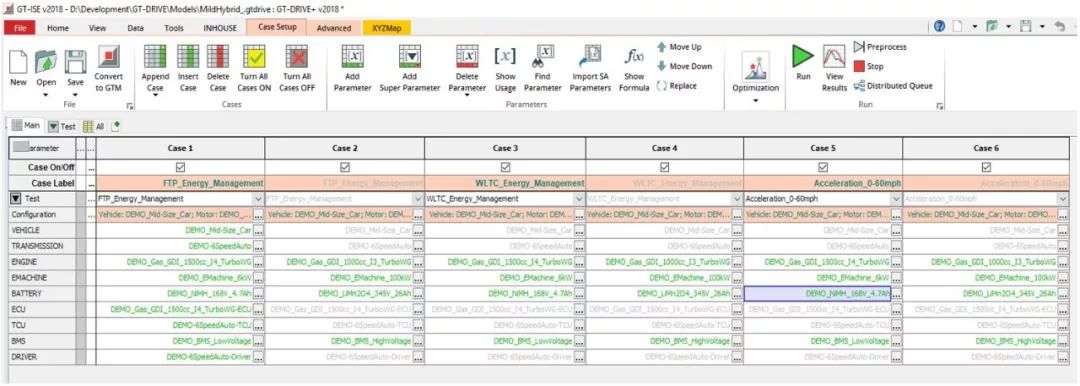1080x386 pixels.
Task: Expand the Save button dropdown arrow
Action: click(76, 94)
